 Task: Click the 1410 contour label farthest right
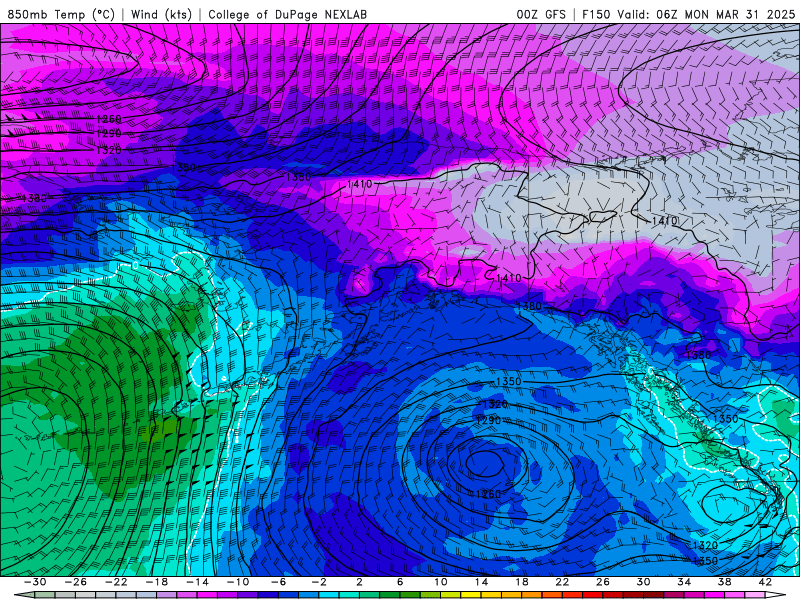tap(665, 221)
